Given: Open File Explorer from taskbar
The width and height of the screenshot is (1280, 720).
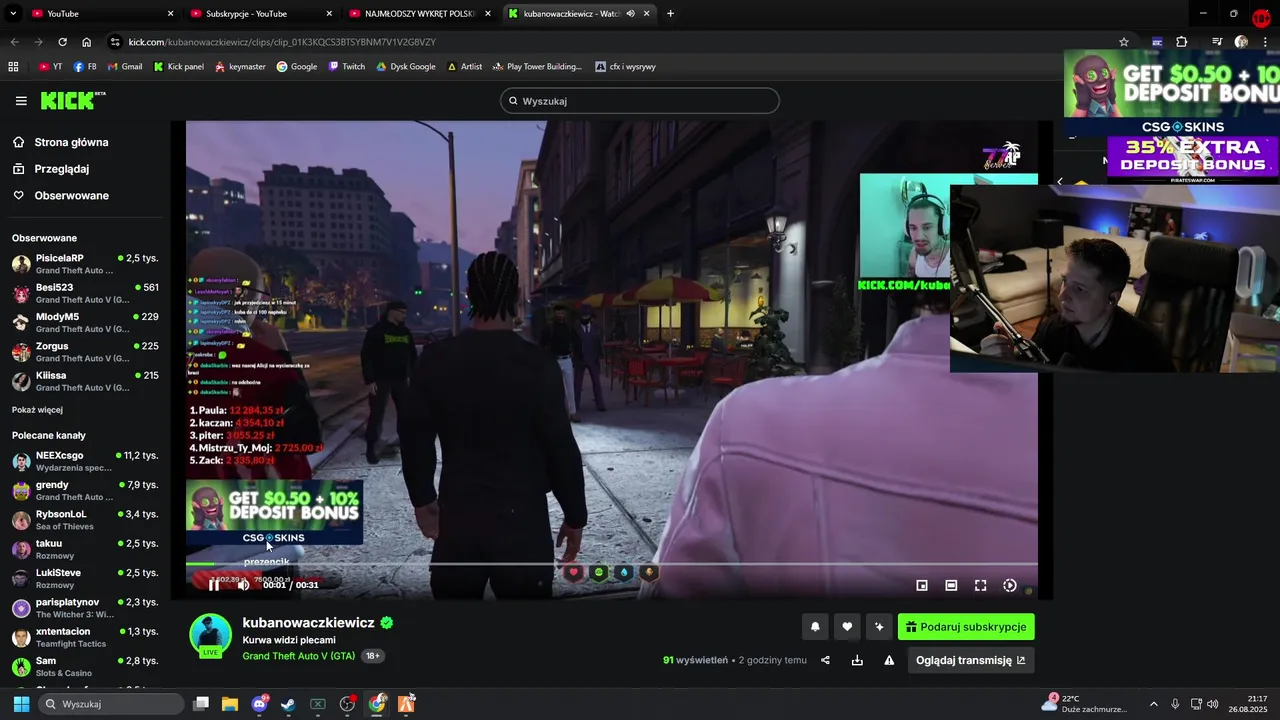Looking at the screenshot, I should [230, 704].
